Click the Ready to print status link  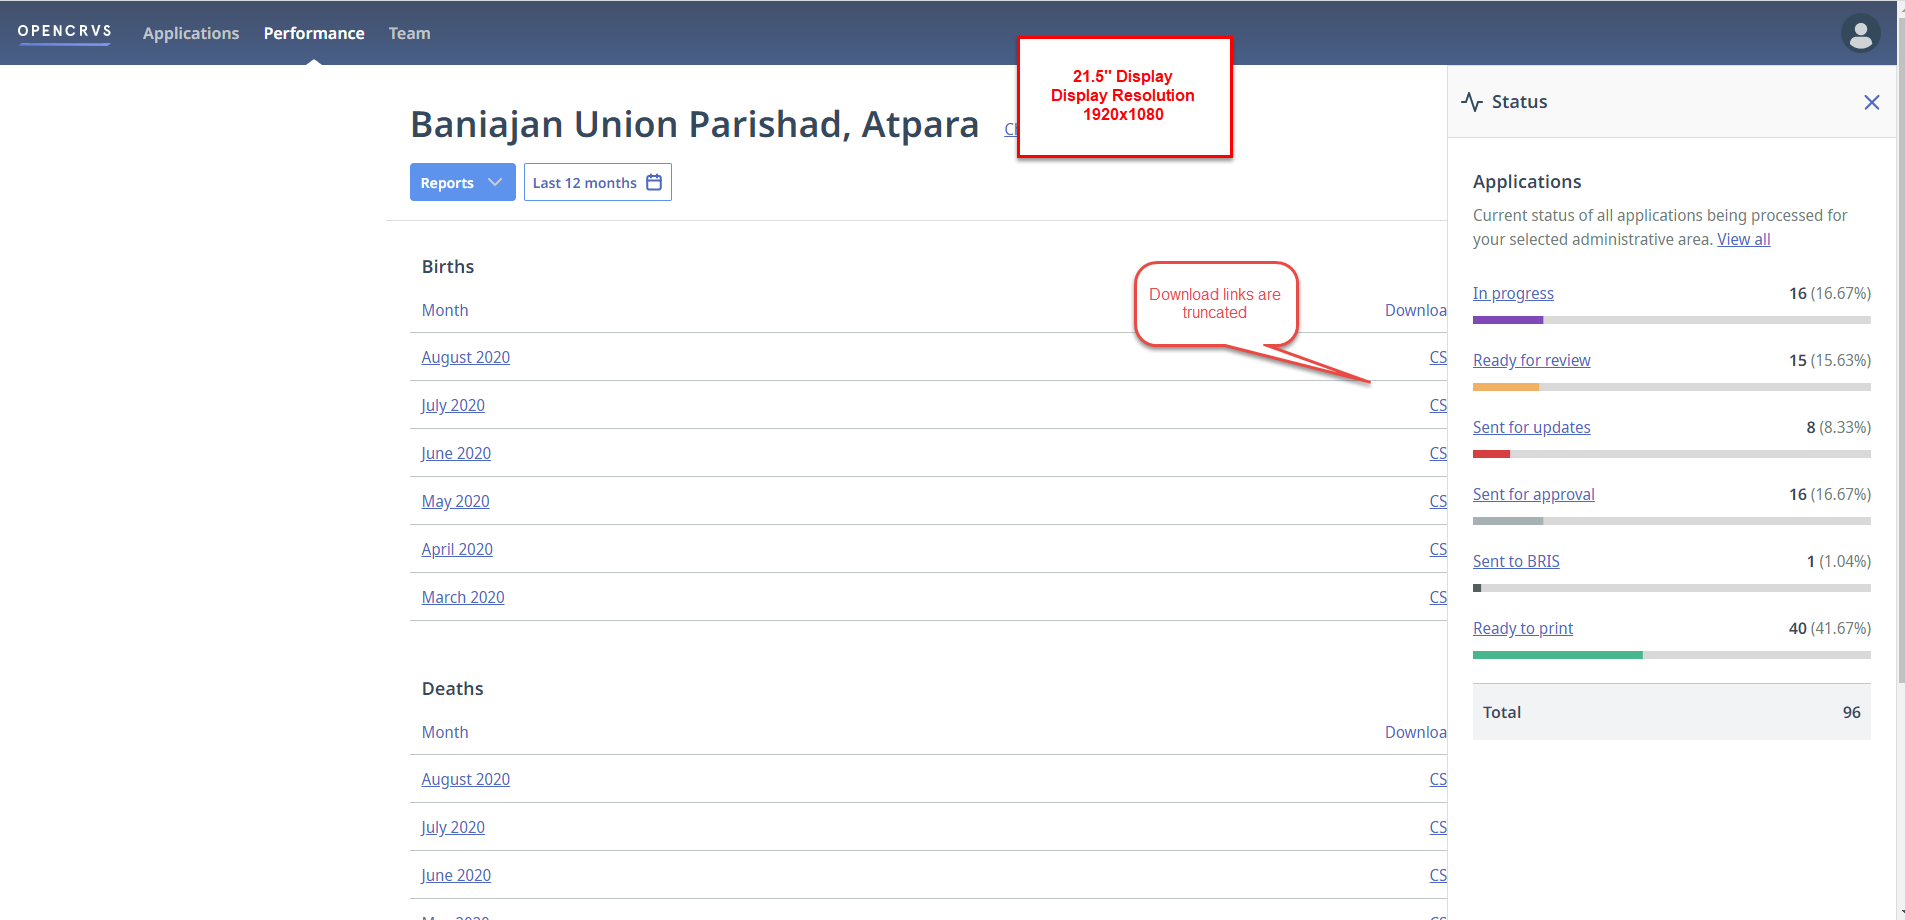click(1521, 628)
